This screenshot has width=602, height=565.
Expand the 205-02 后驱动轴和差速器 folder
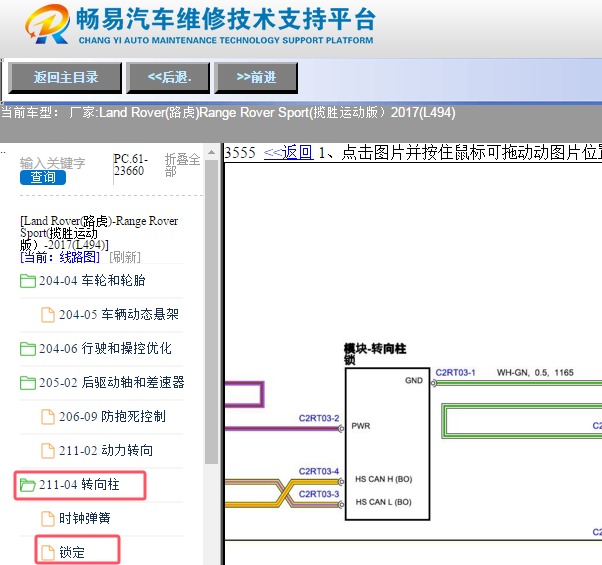[x=112, y=382]
